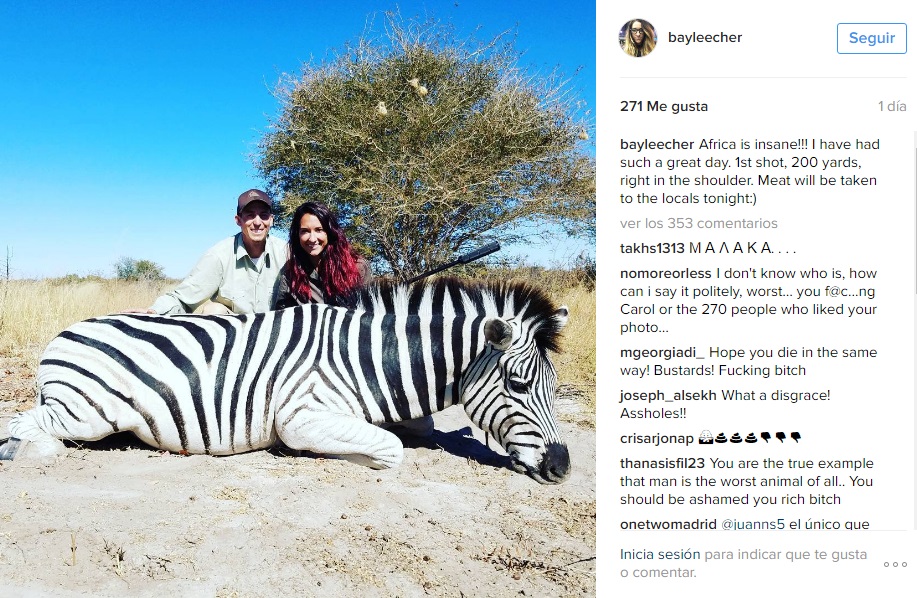Image resolution: width=917 pixels, height=598 pixels.
Task: Open the three-dots more options menu
Action: [895, 564]
